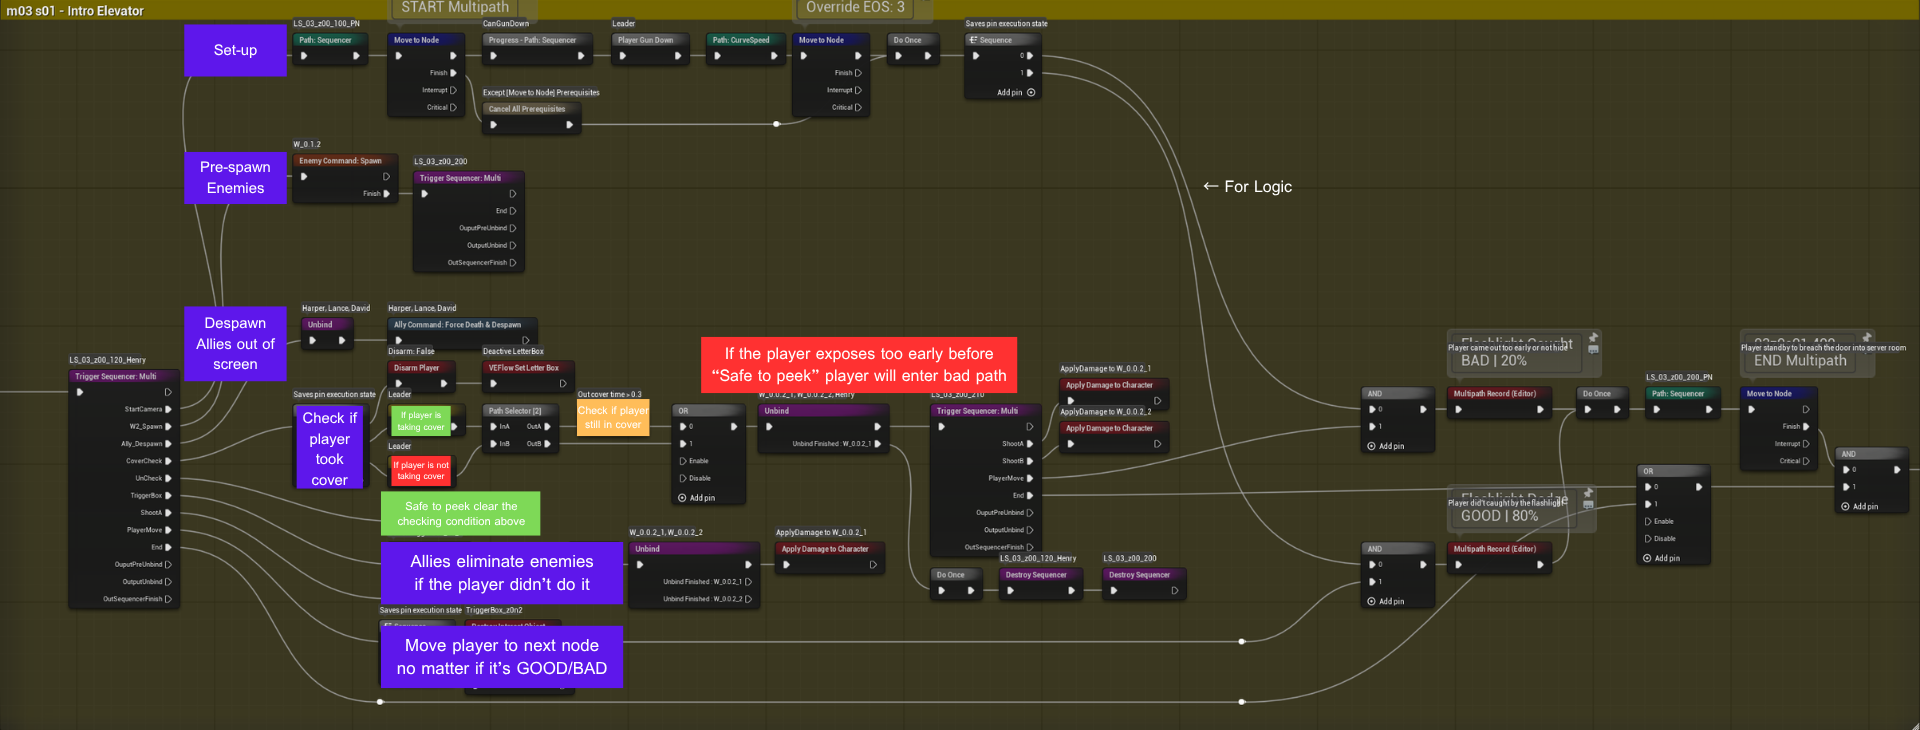This screenshot has height=730, width=1920.
Task: Click Enable pin on OR node beside Unbind
Action: click(683, 461)
